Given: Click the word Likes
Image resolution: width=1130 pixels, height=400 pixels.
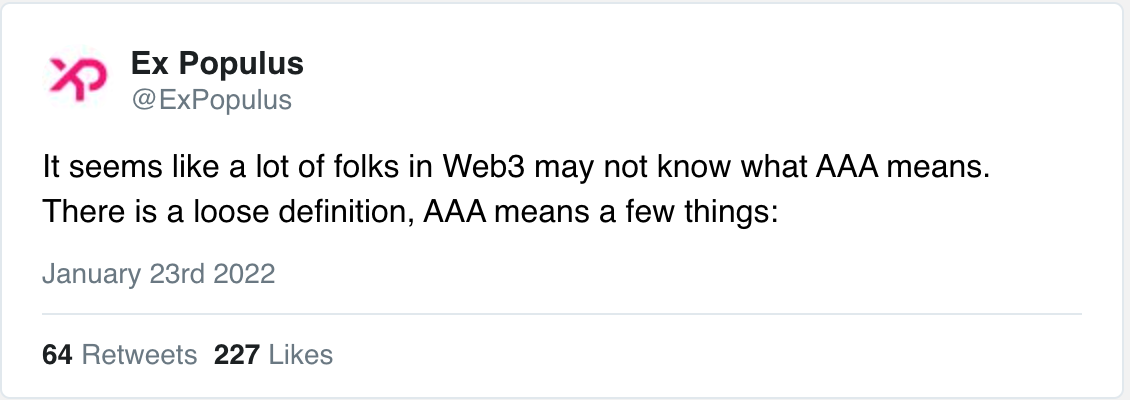Looking at the screenshot, I should tap(301, 355).
